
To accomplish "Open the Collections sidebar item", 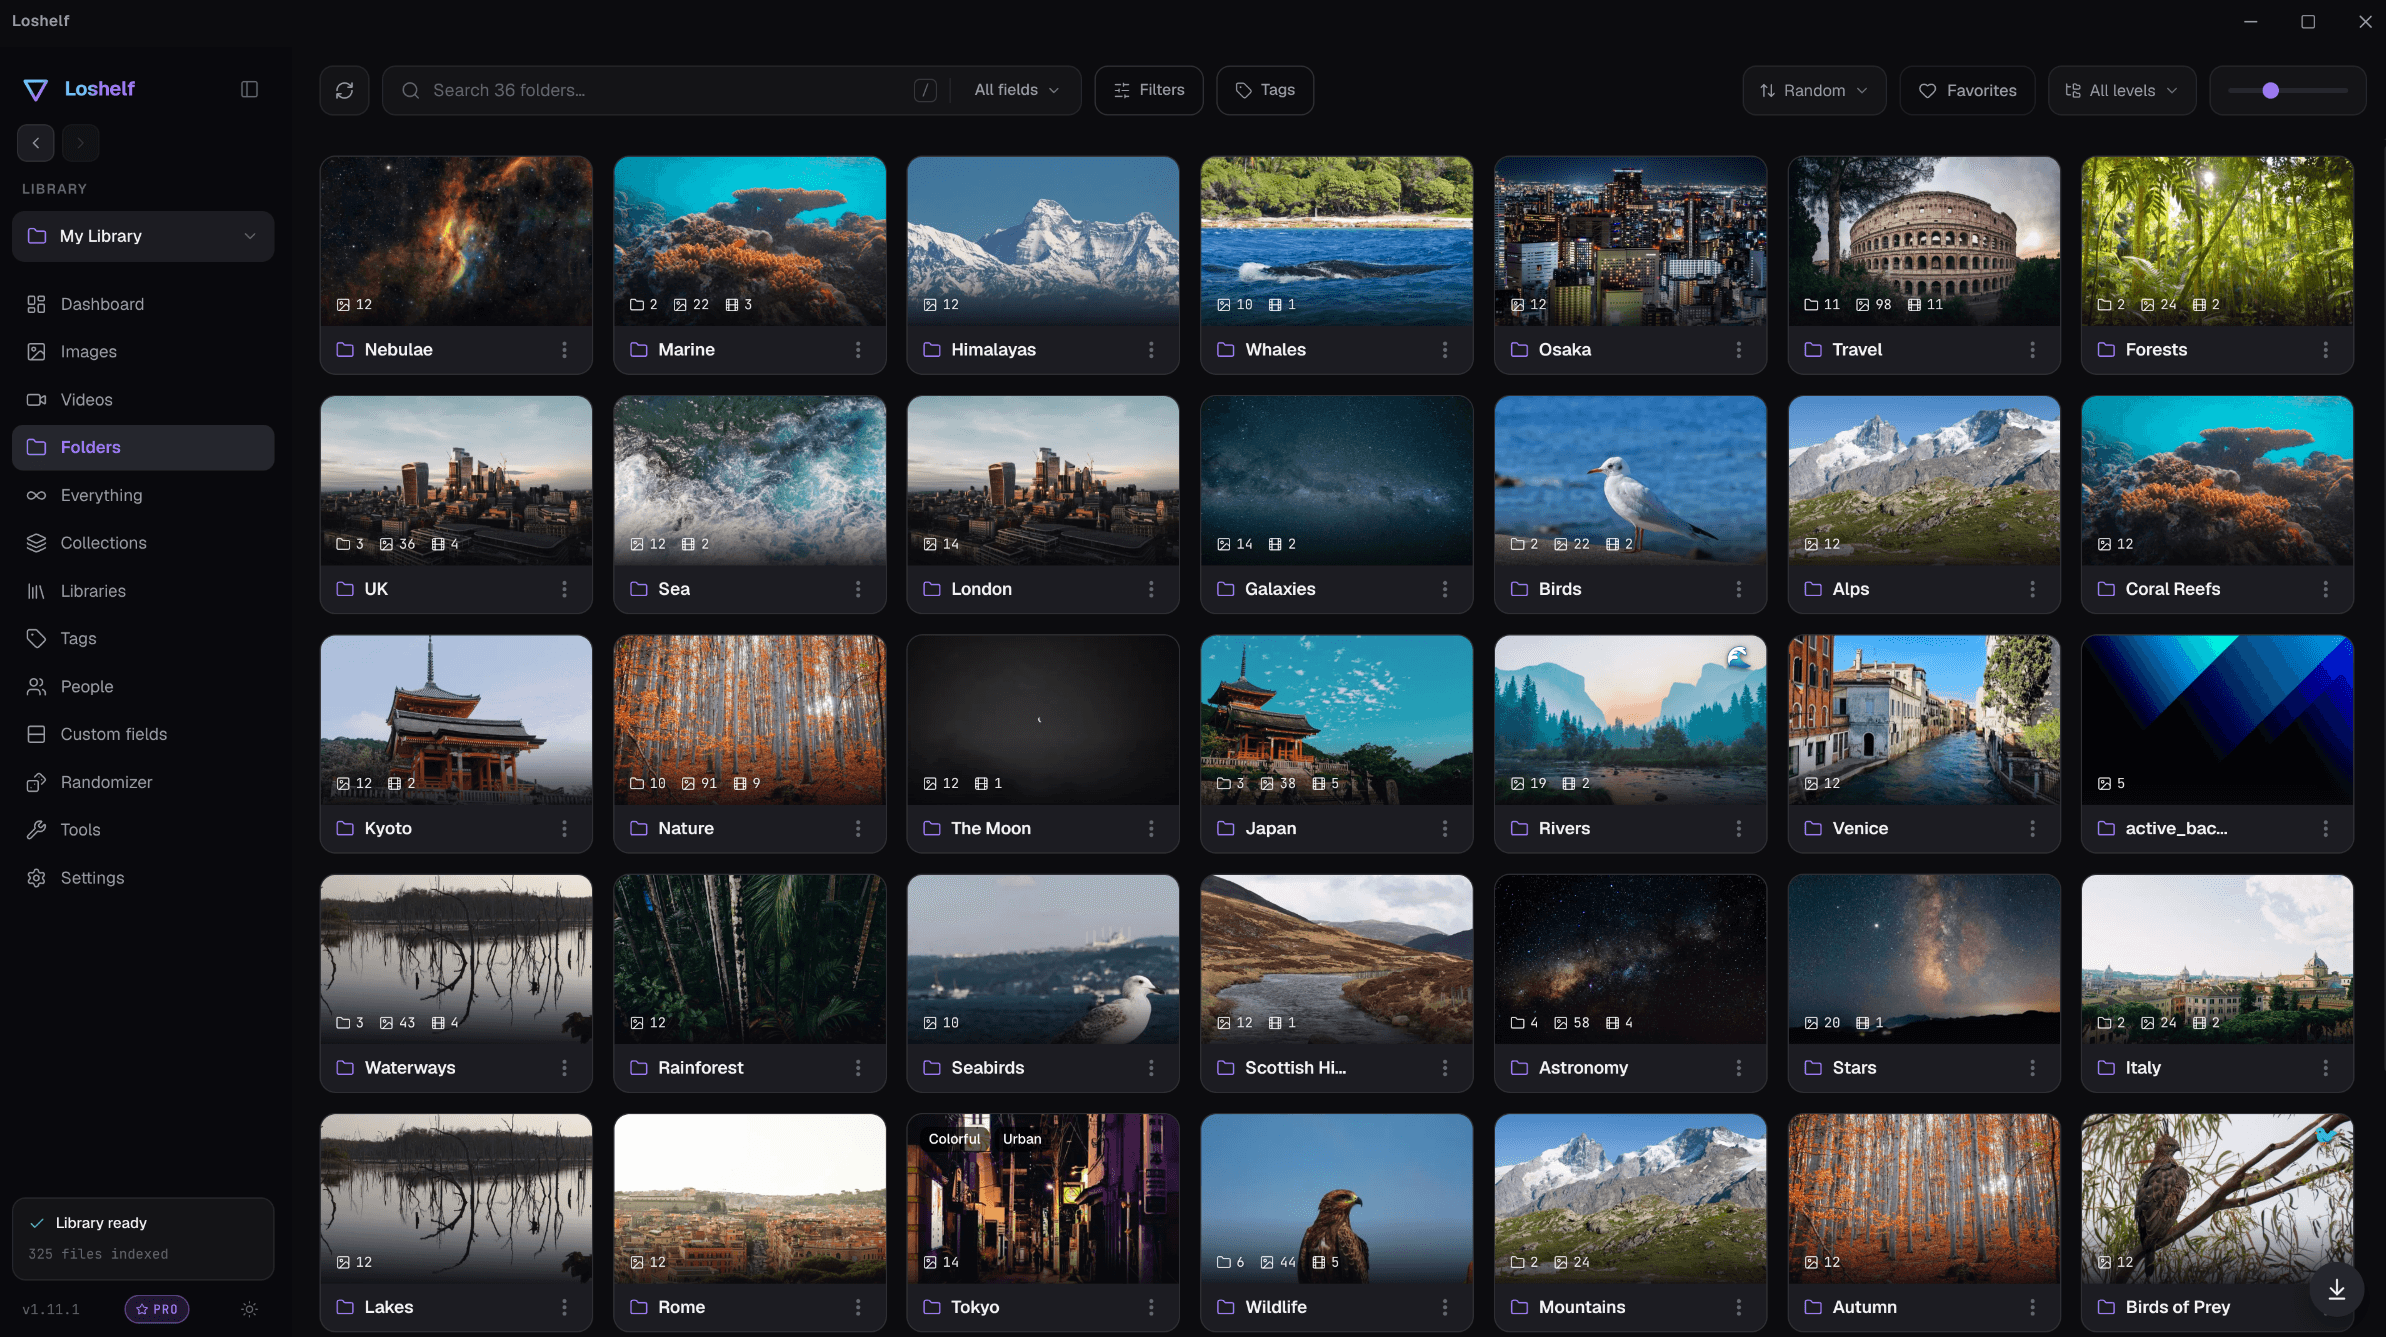I will (x=143, y=543).
